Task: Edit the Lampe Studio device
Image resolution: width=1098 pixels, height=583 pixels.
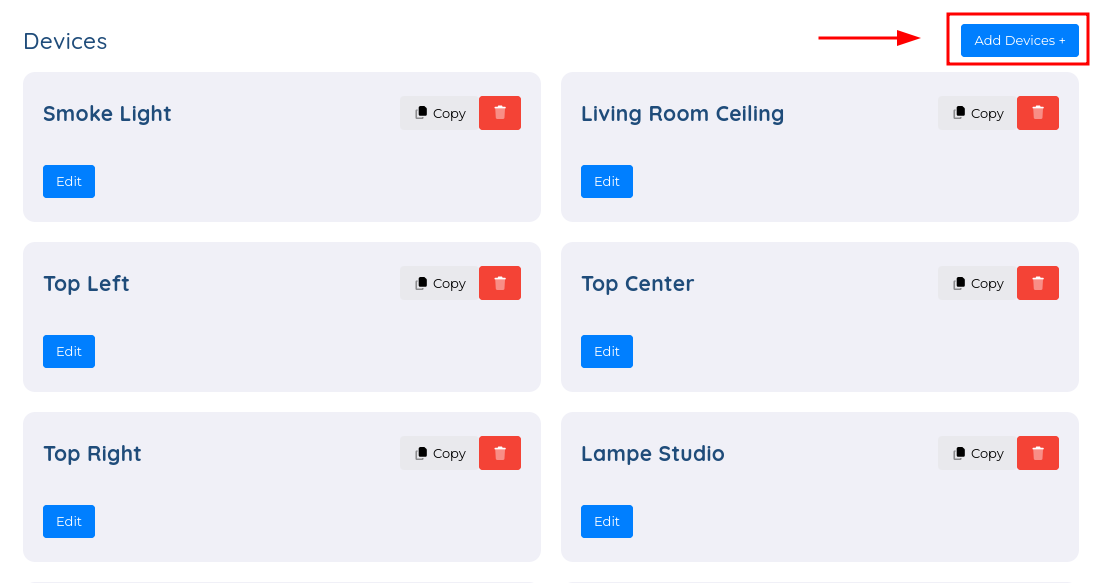Action: pyautogui.click(x=606, y=521)
